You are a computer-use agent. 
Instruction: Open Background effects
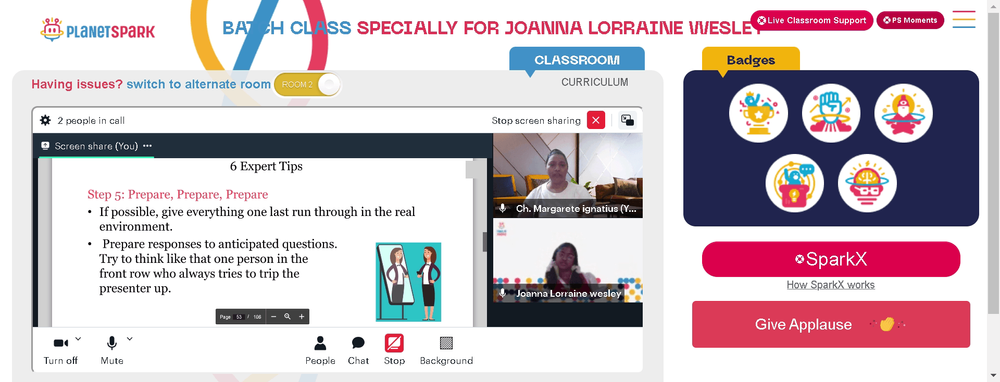pos(446,350)
